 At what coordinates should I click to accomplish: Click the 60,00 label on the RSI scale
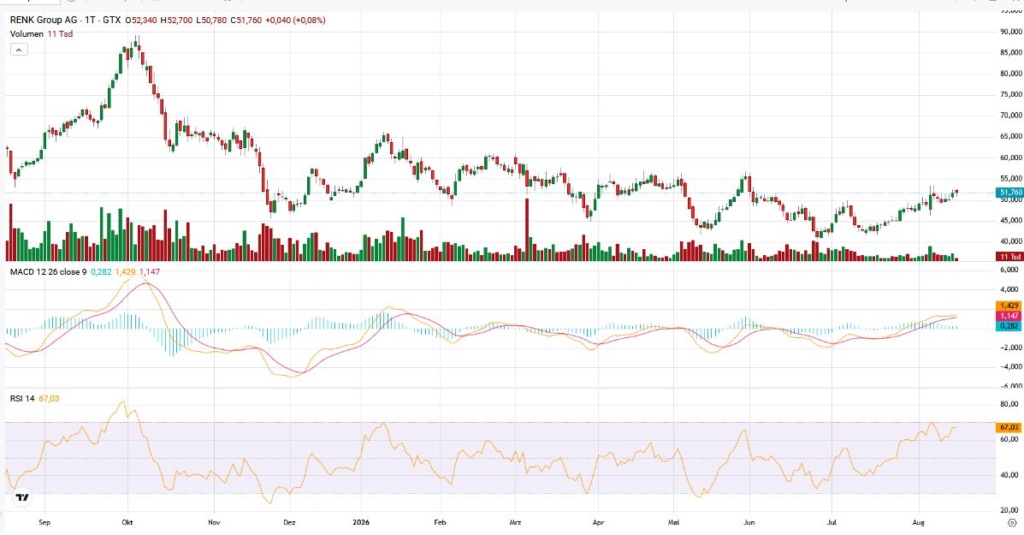(x=1010, y=440)
